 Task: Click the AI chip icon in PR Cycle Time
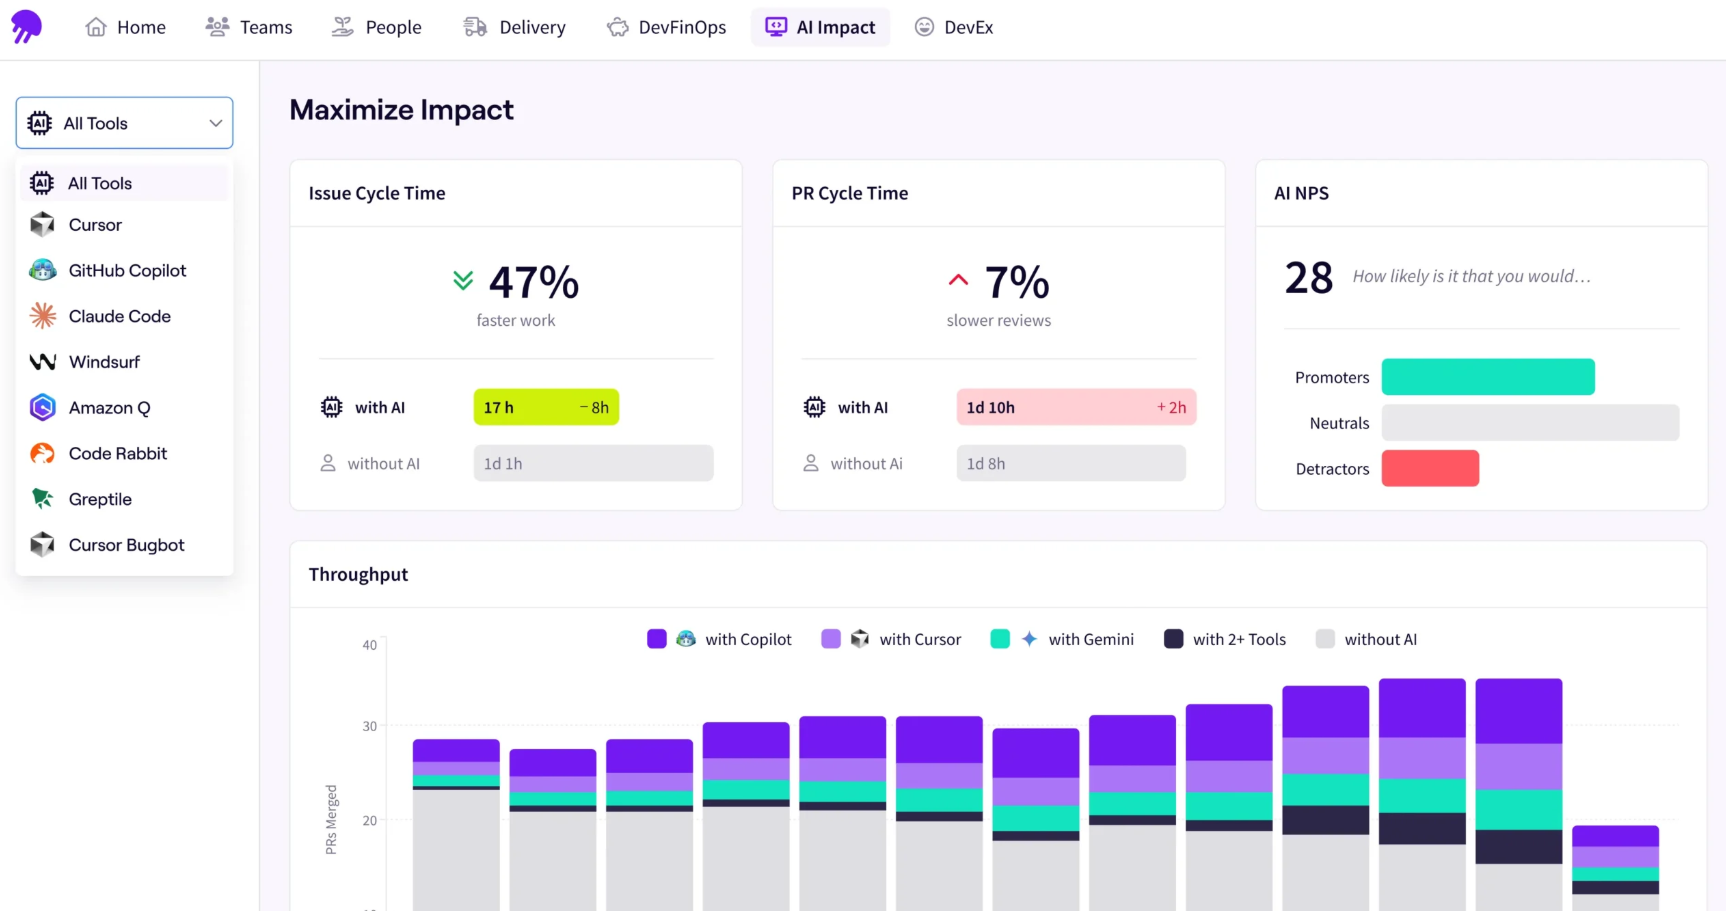click(815, 407)
